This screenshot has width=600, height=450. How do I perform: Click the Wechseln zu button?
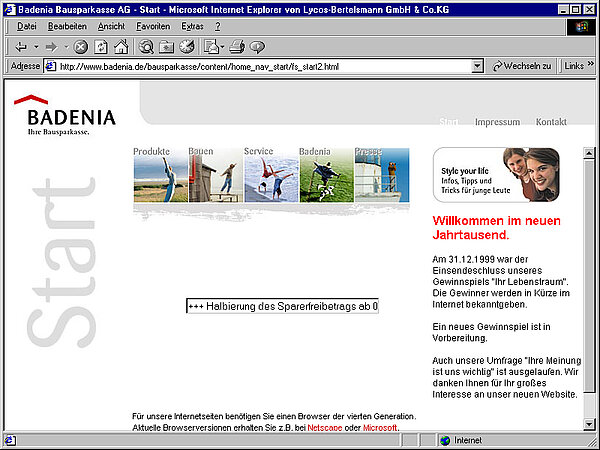point(522,66)
